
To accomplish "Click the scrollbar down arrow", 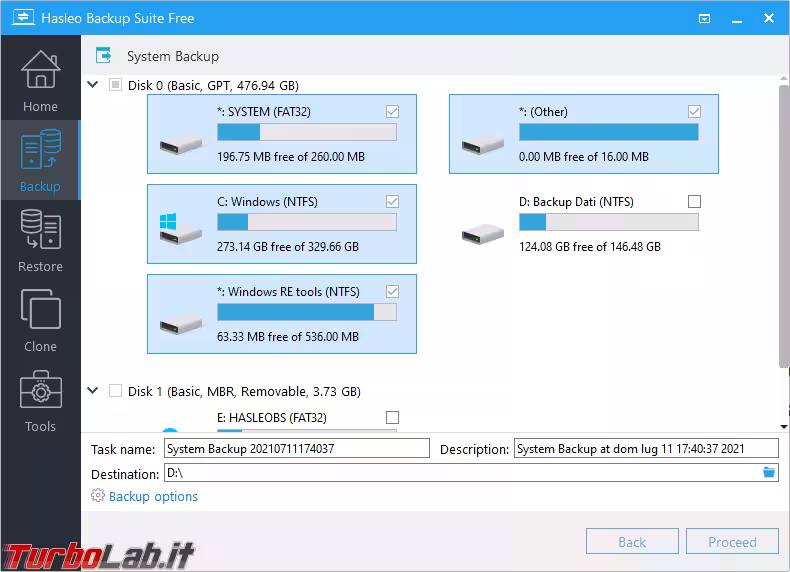I will 783,426.
